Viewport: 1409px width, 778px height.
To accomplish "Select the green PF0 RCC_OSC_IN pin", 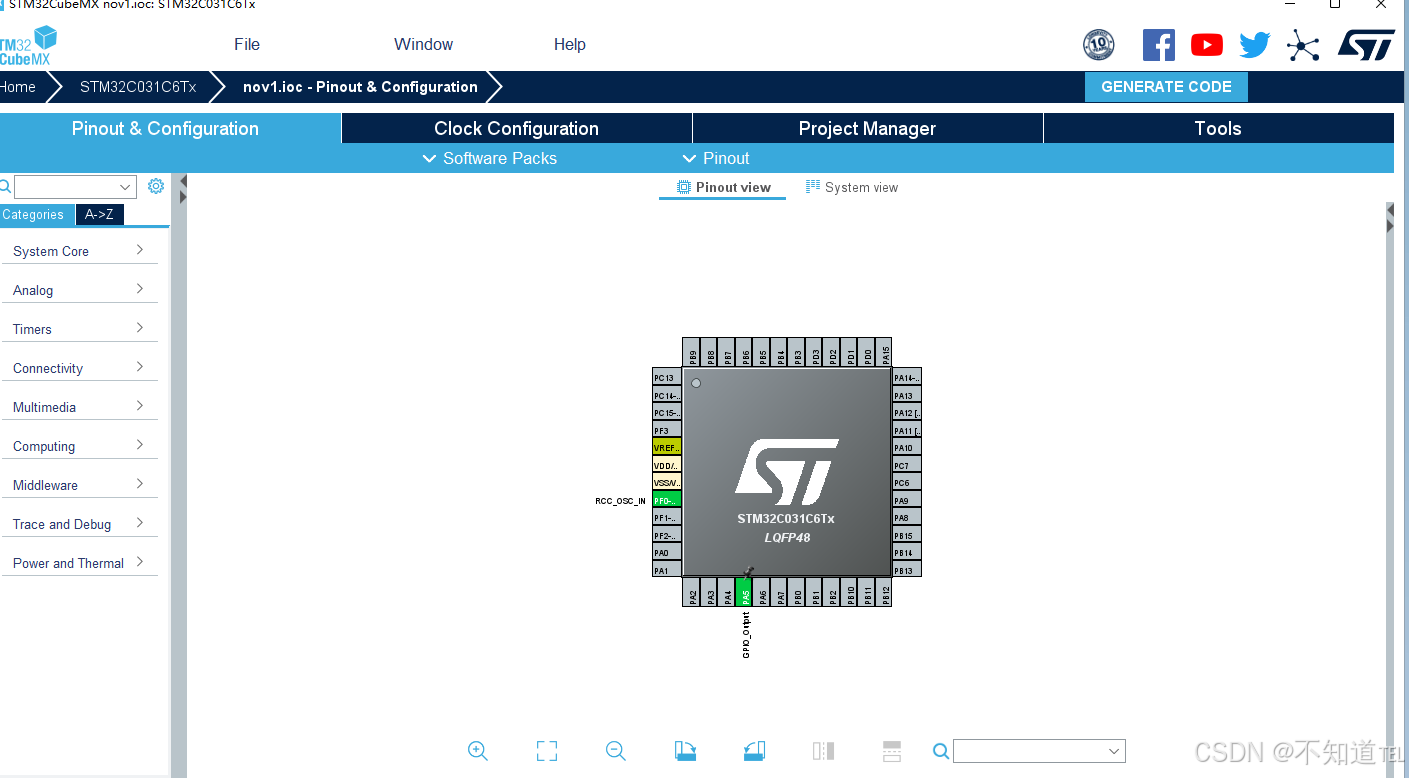I will tap(667, 500).
